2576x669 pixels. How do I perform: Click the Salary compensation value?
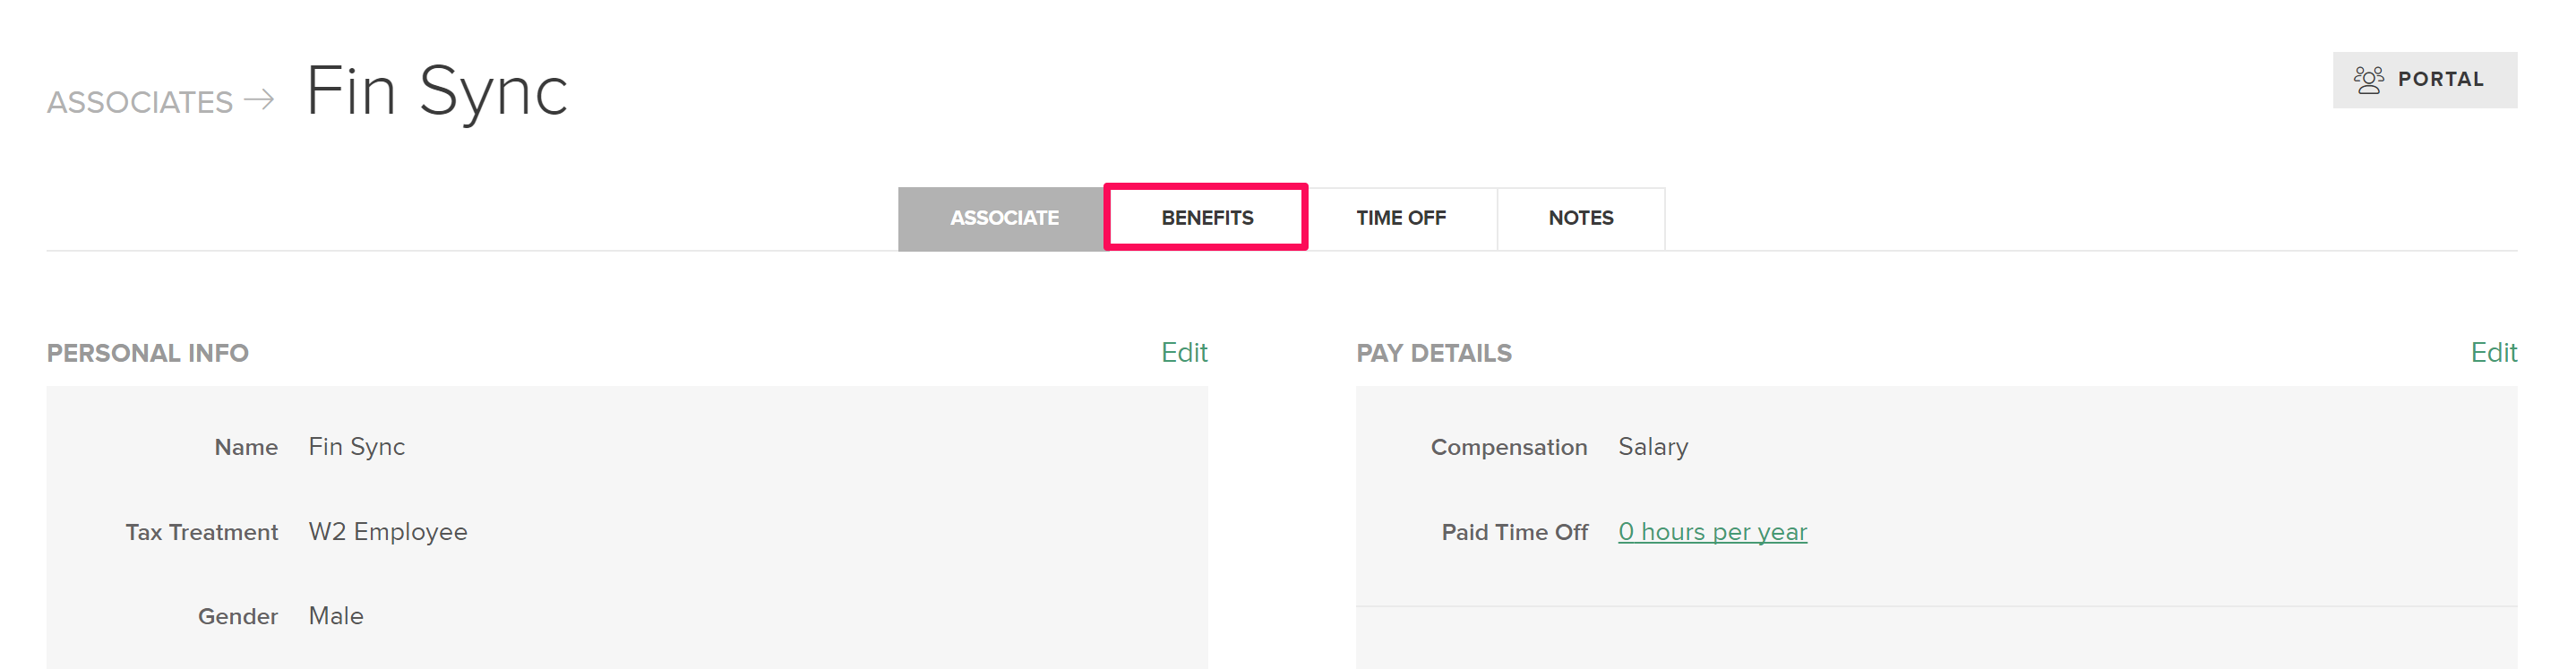[x=1653, y=447]
